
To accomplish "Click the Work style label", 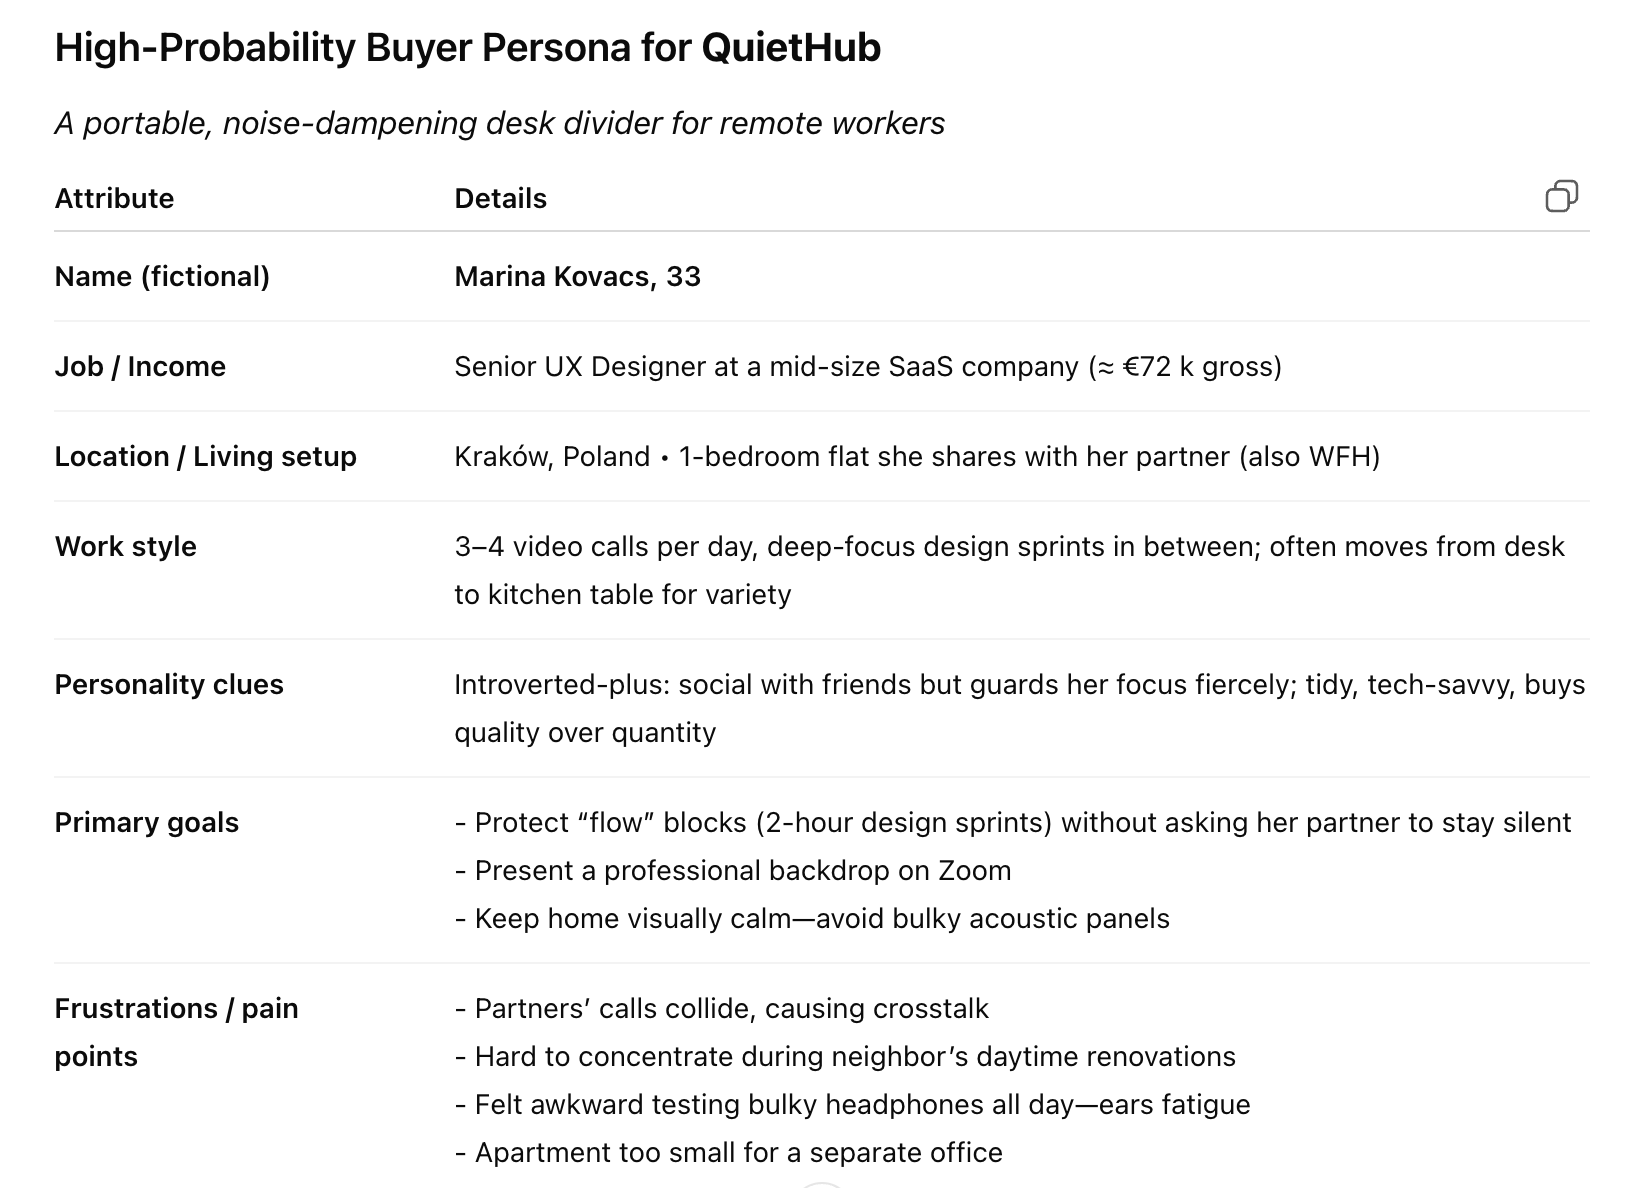I will (125, 546).
